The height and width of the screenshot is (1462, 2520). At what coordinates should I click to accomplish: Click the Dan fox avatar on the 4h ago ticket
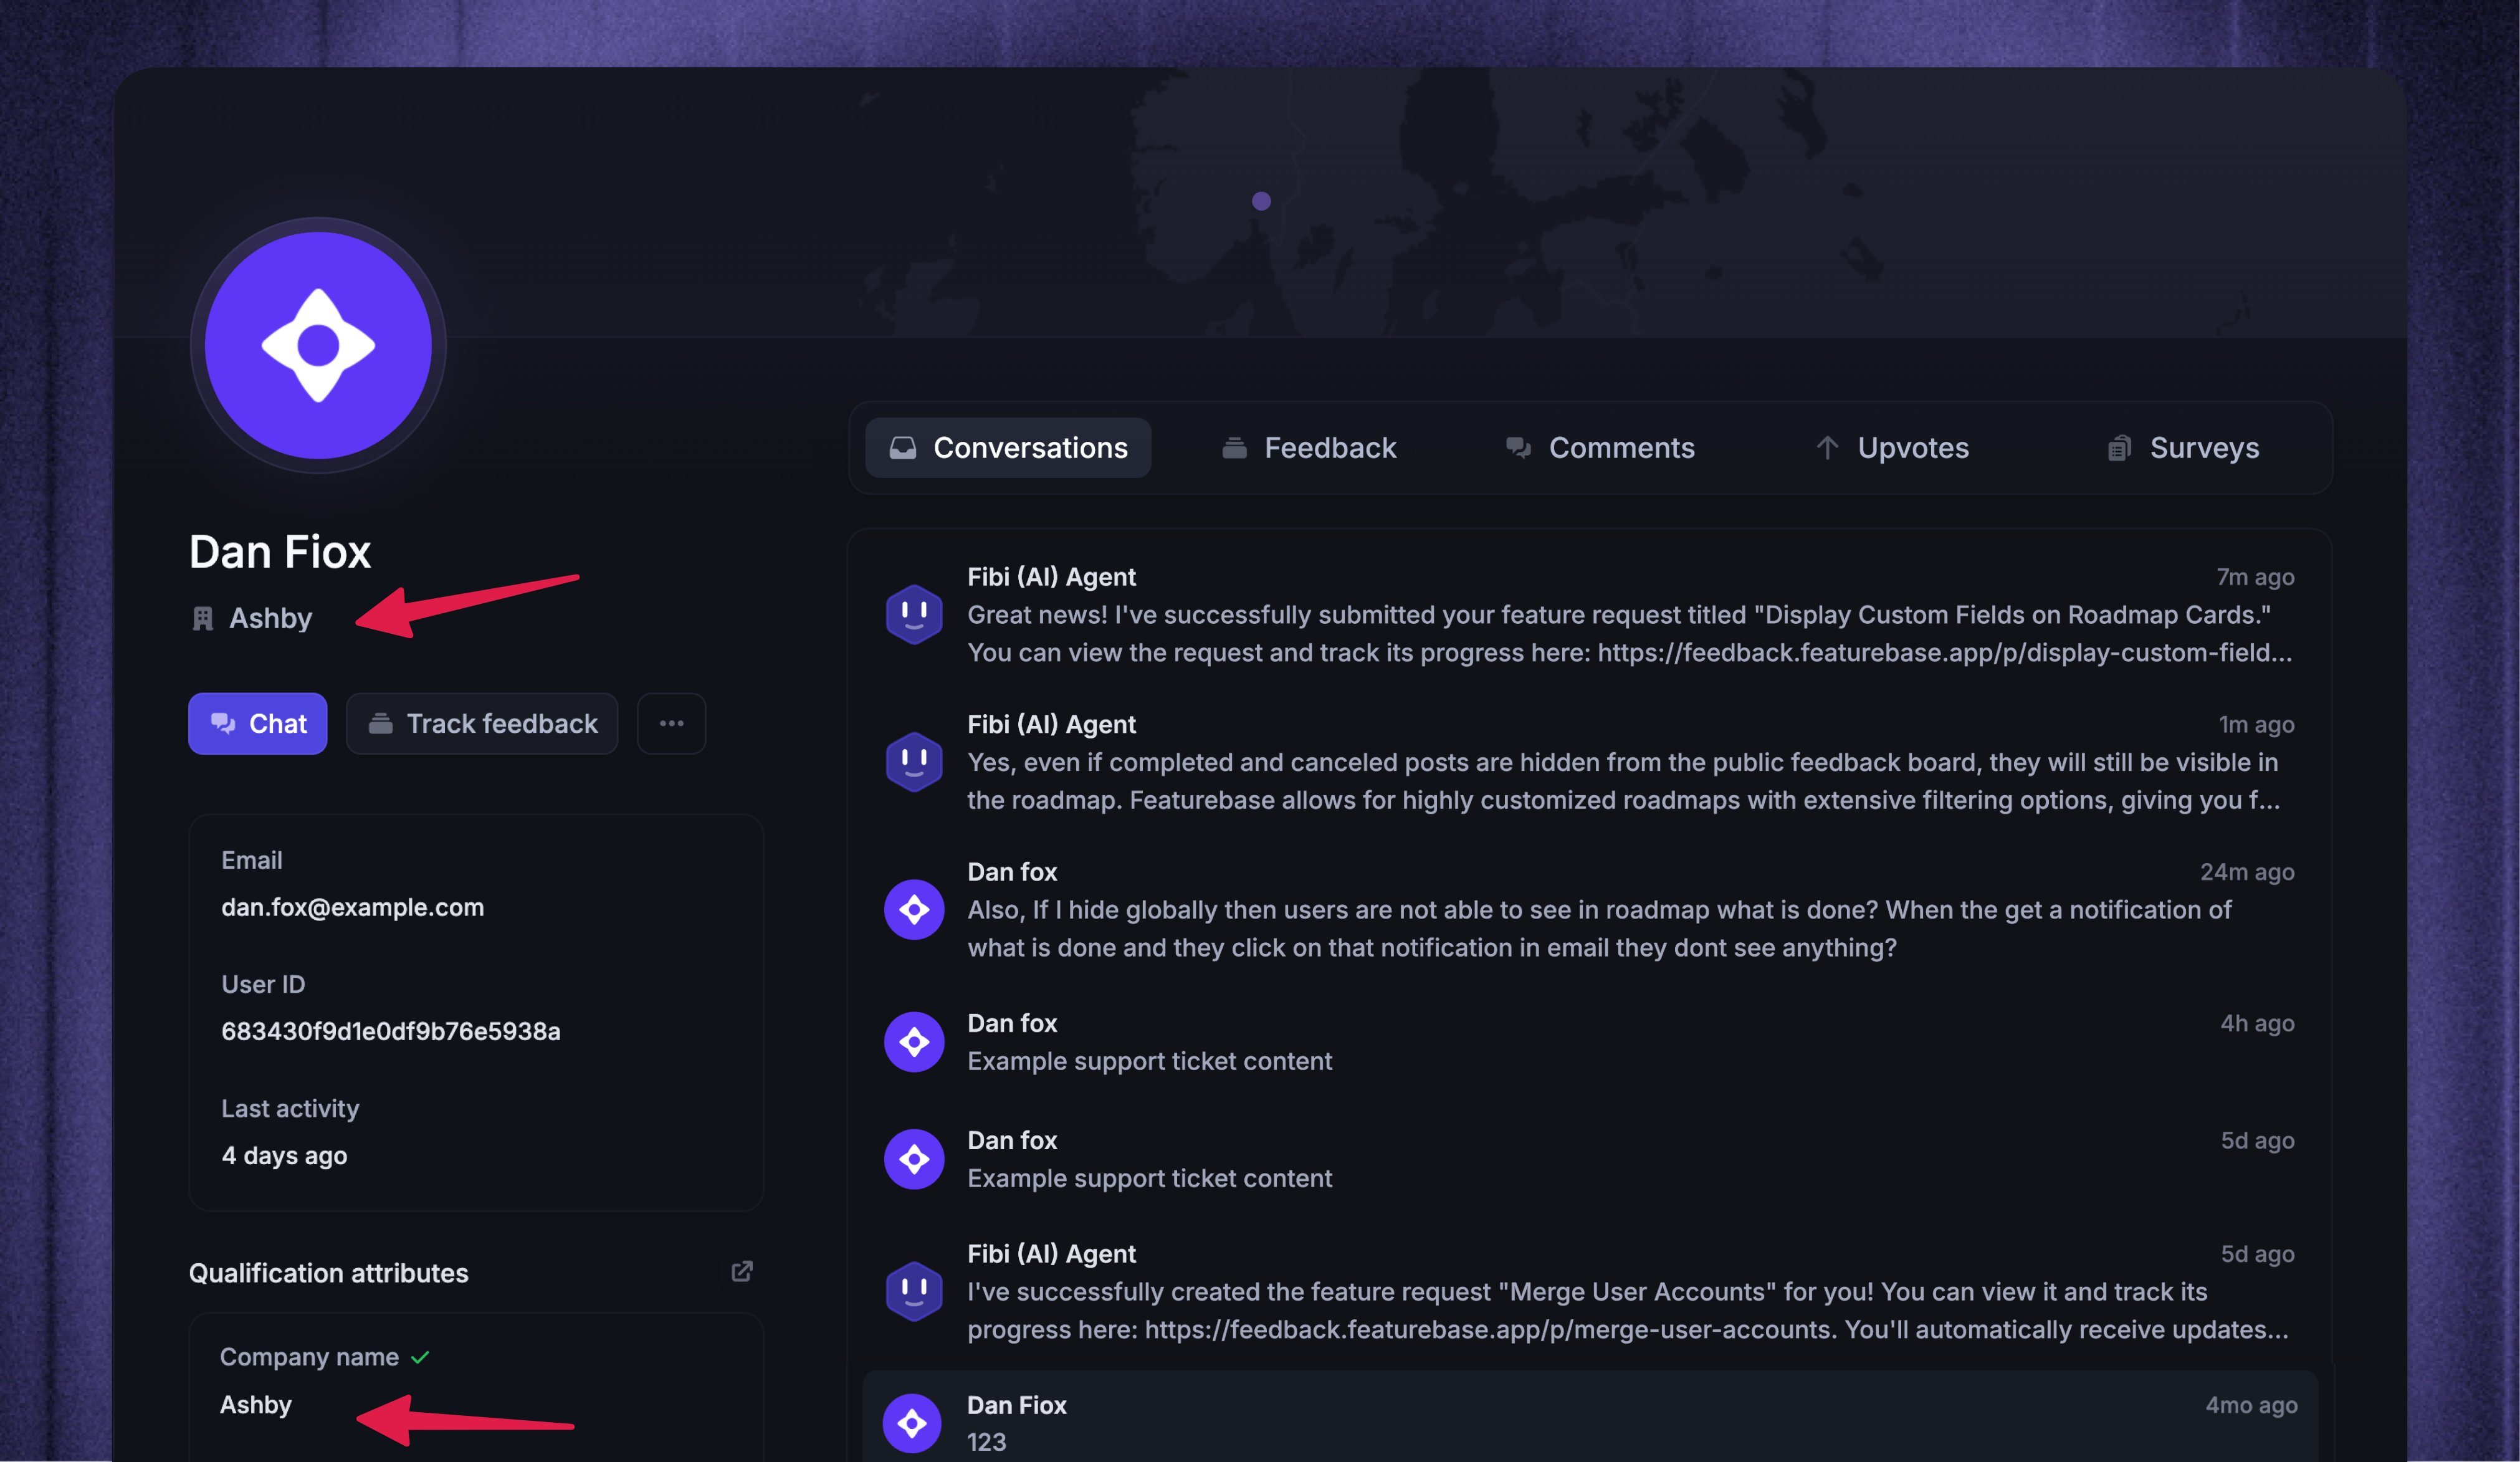914,1042
